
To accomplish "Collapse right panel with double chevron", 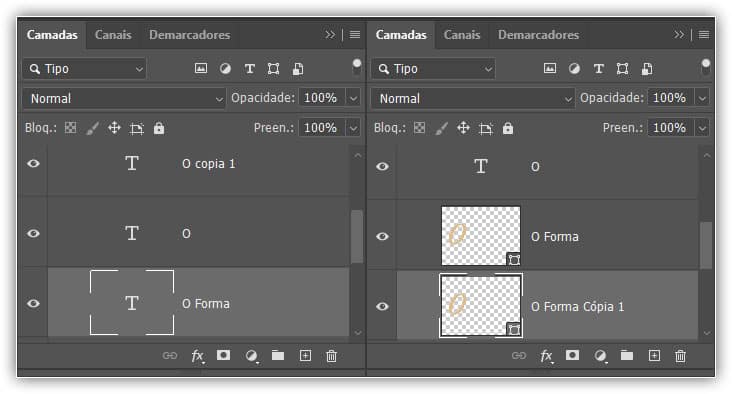I will coord(679,35).
